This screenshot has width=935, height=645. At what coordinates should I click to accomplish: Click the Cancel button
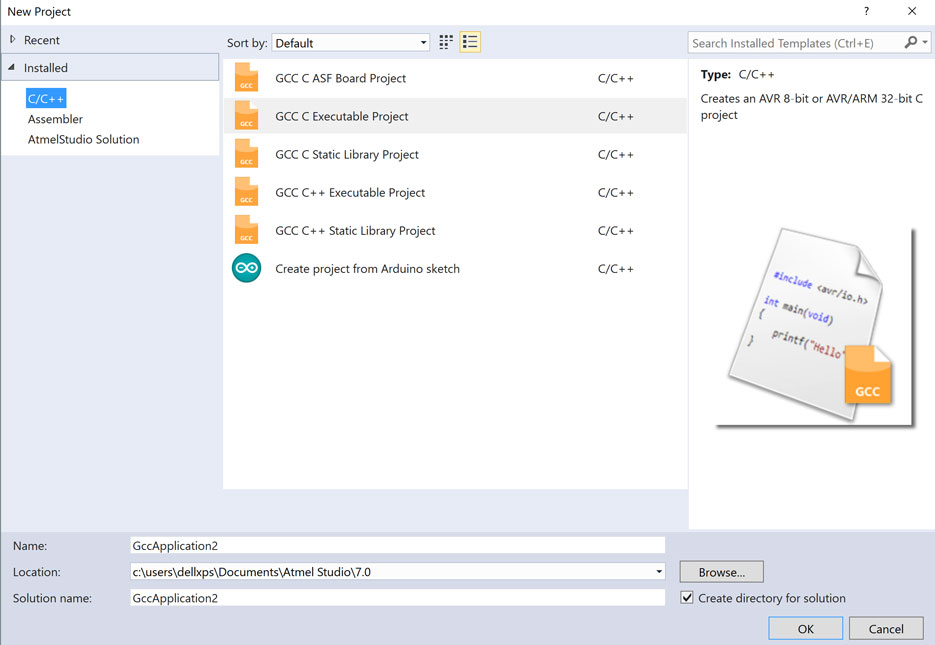click(886, 629)
